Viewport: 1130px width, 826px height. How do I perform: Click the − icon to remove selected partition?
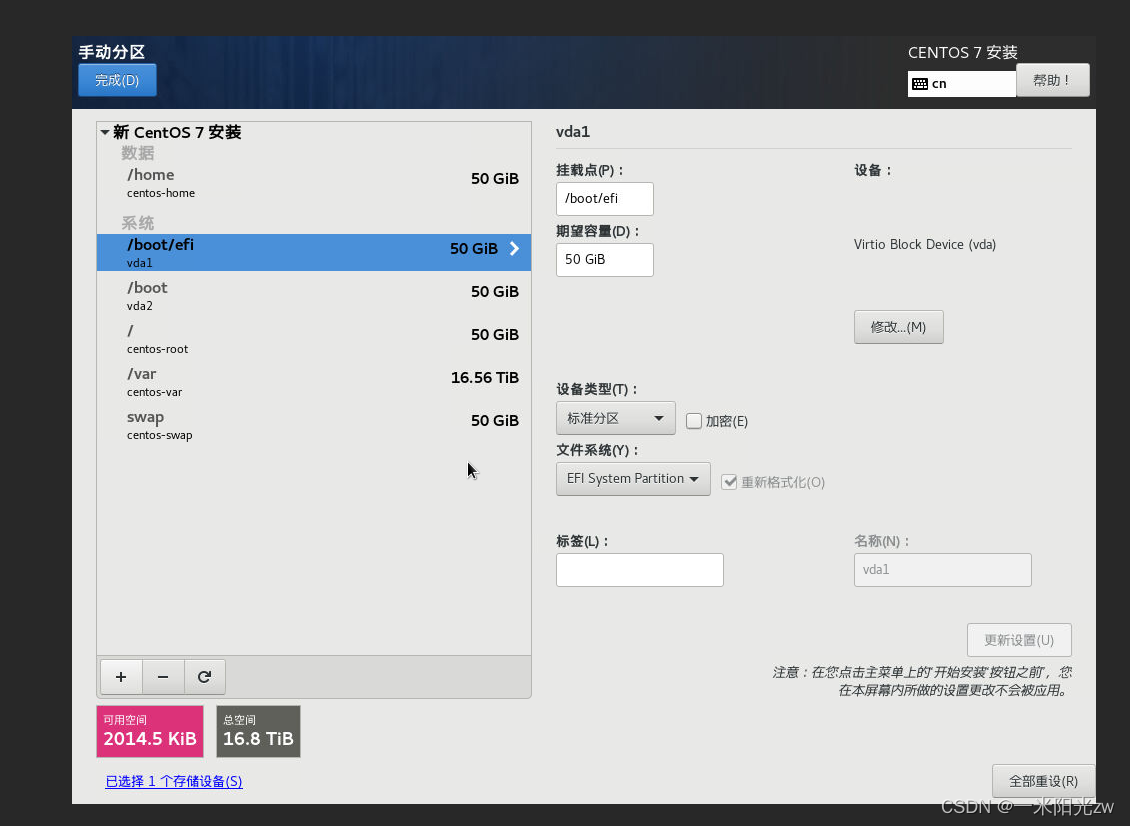click(162, 676)
